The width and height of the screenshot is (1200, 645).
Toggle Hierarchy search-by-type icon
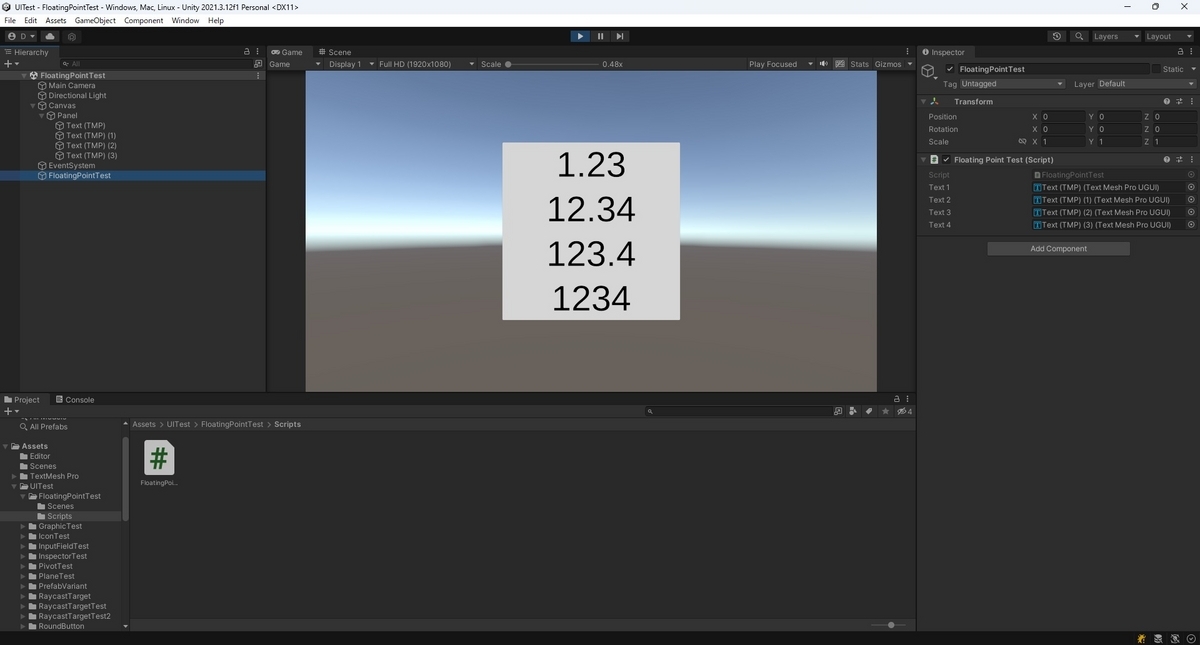pyautogui.click(x=258, y=64)
